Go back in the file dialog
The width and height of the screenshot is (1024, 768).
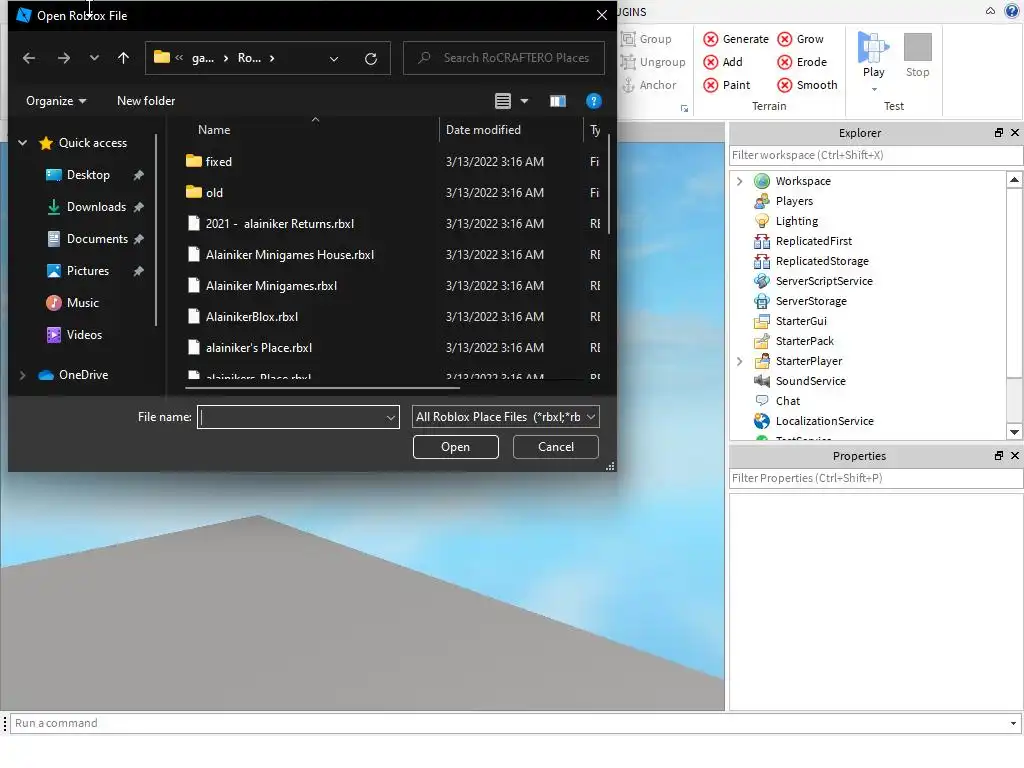pyautogui.click(x=29, y=58)
